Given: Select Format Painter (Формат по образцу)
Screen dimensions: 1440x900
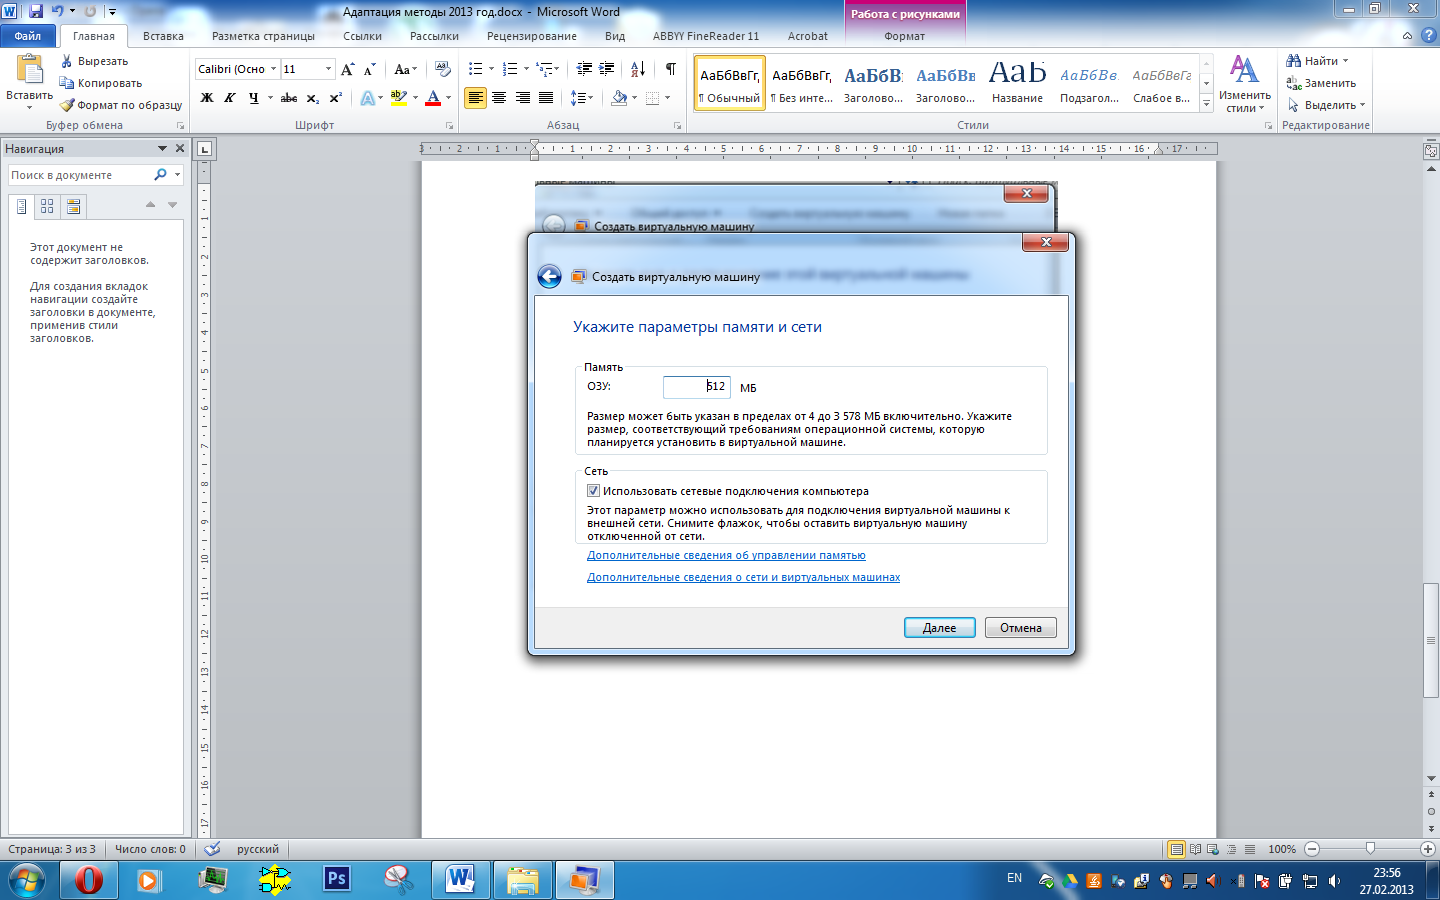Looking at the screenshot, I should coord(120,105).
